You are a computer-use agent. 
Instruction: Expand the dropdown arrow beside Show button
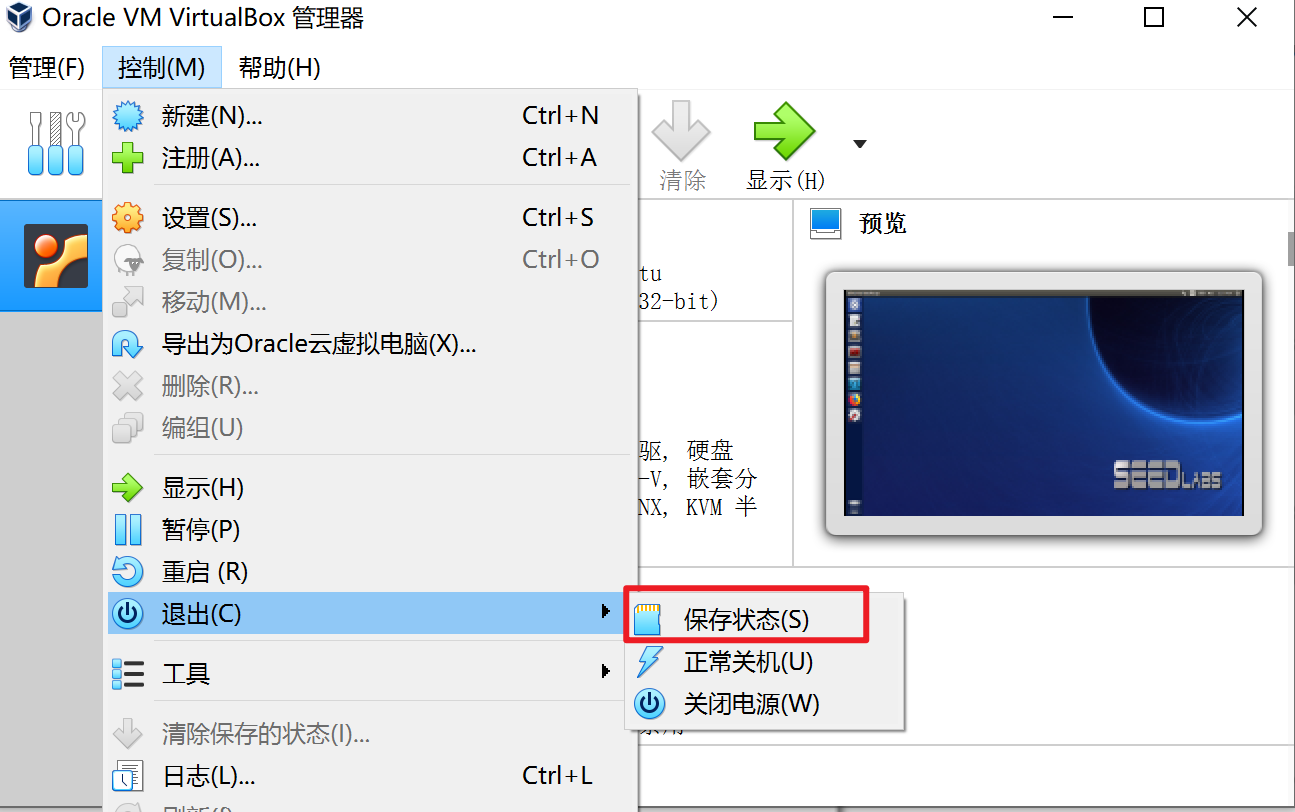(859, 145)
